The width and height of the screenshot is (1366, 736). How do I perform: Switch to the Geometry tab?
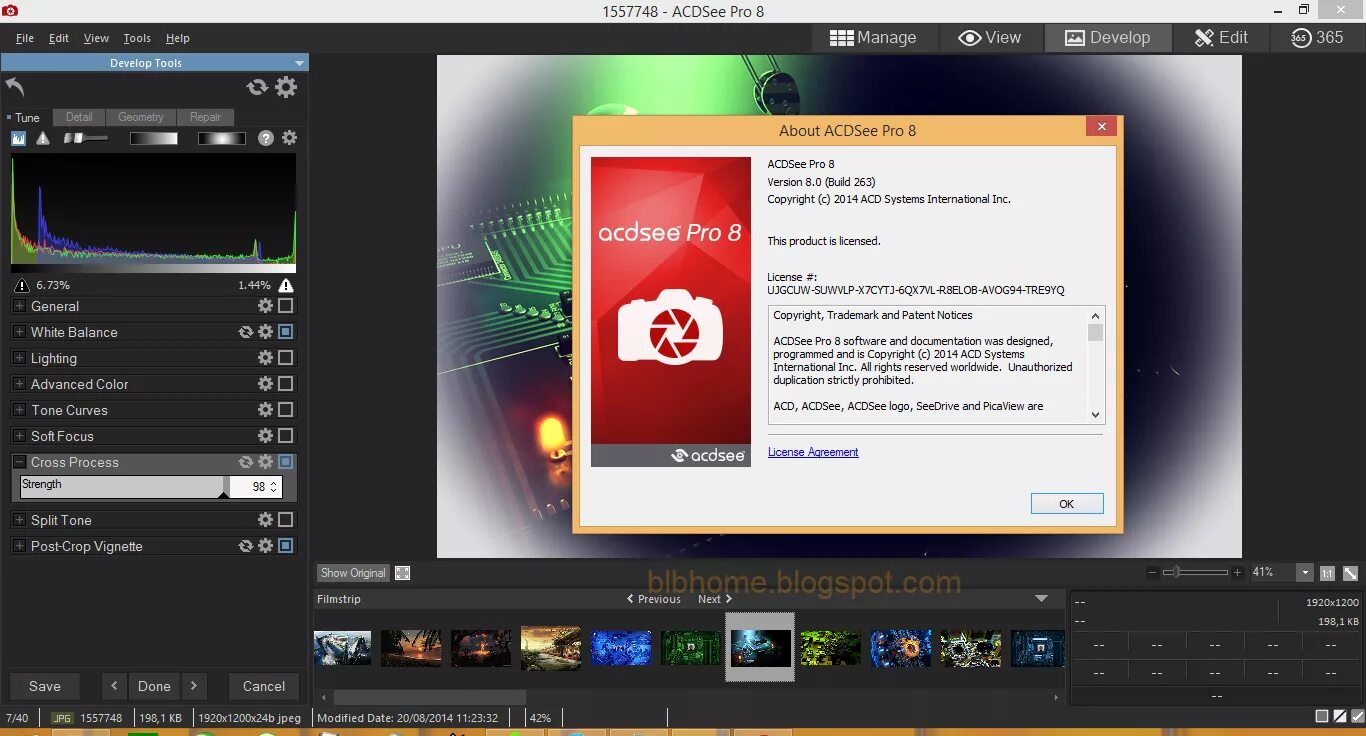pos(141,117)
